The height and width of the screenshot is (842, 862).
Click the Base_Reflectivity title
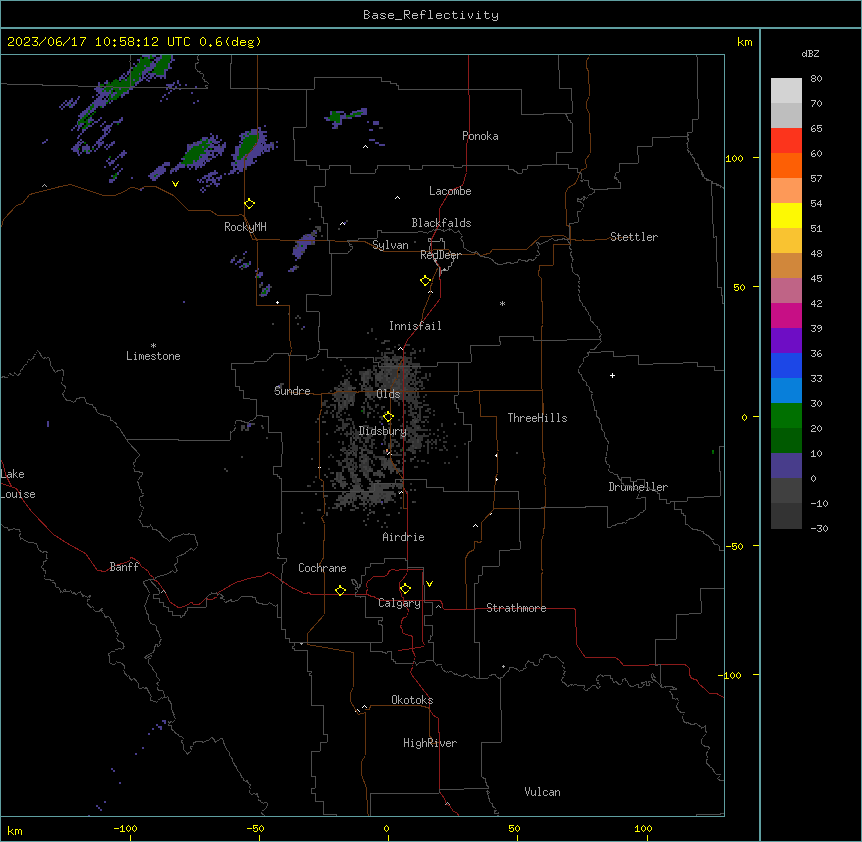[x=431, y=15]
